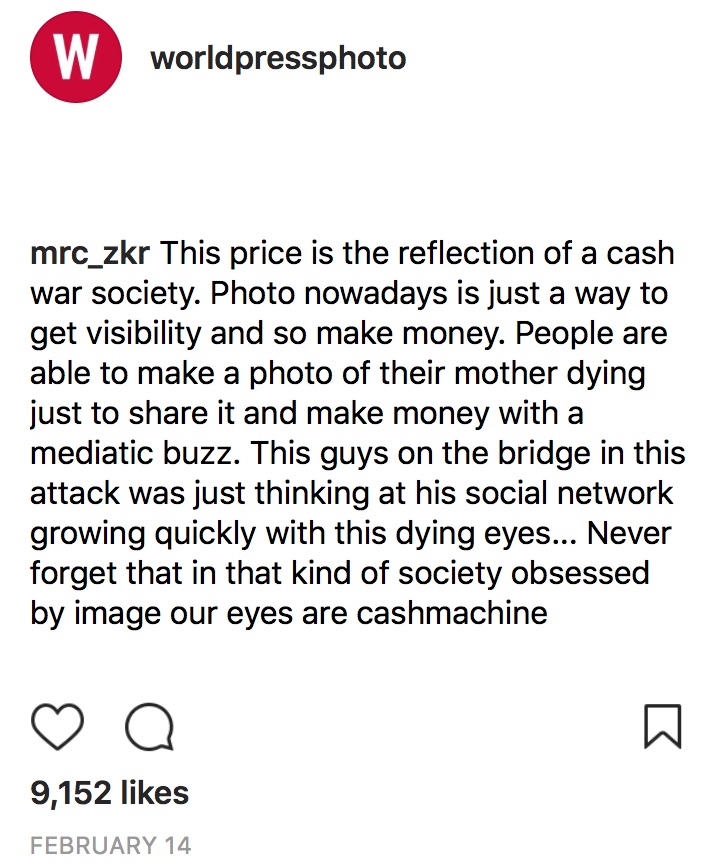The height and width of the screenshot is (864, 704).
Task: Open comments via the speech bubble icon
Action: coord(149,727)
